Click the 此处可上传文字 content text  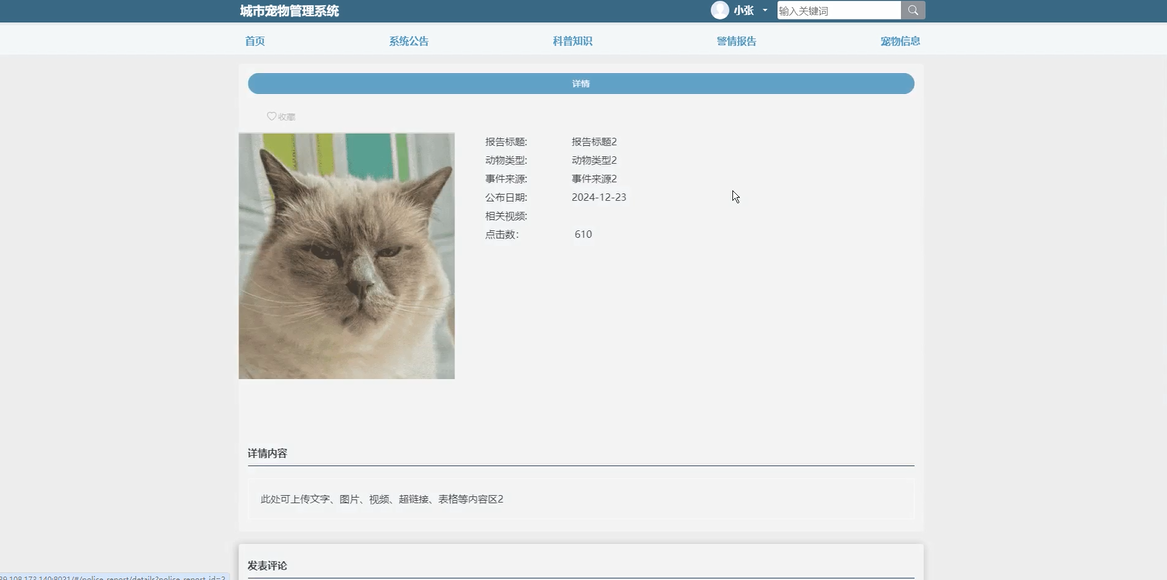pyautogui.click(x=382, y=499)
